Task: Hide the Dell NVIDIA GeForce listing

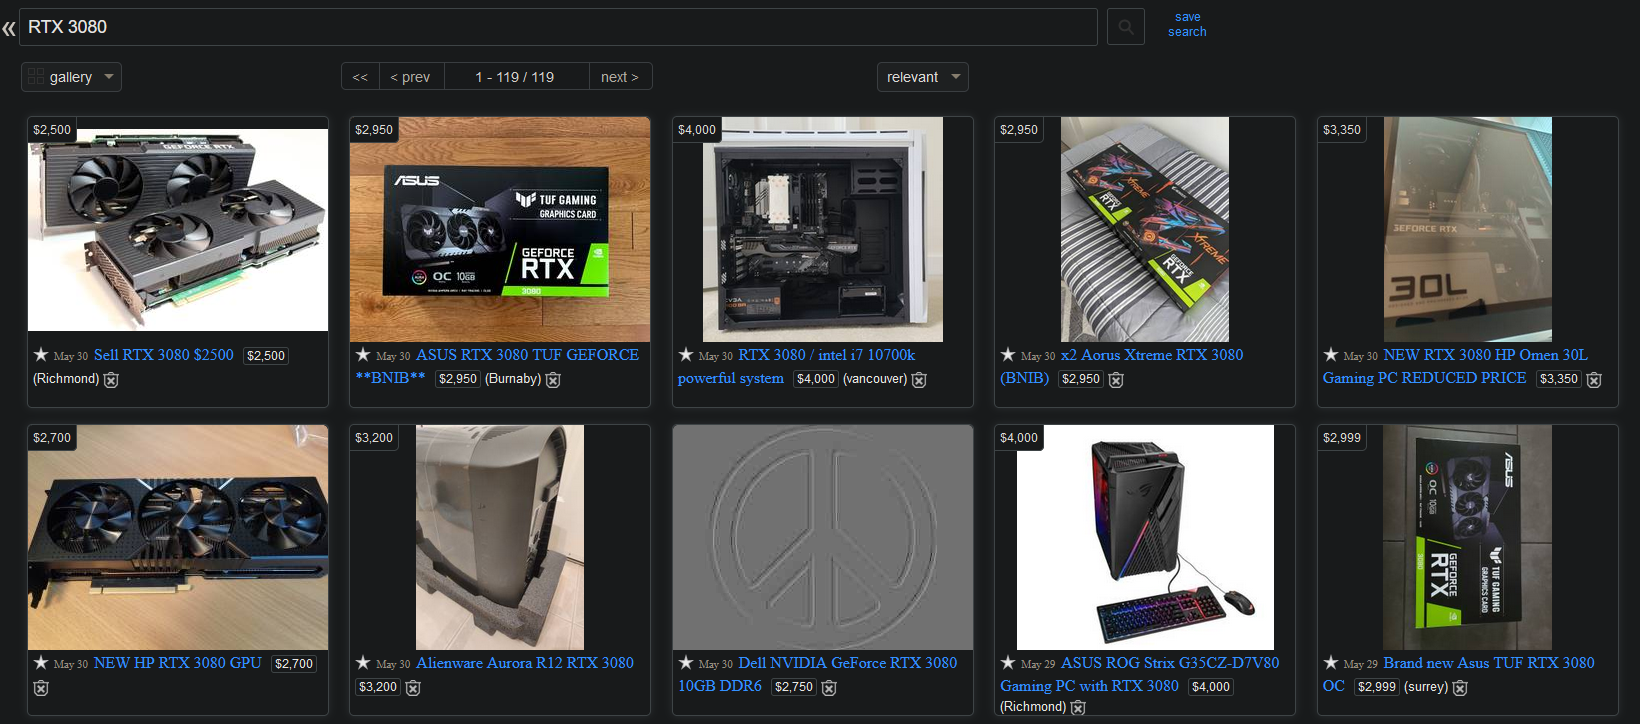Action: pyautogui.click(x=829, y=688)
